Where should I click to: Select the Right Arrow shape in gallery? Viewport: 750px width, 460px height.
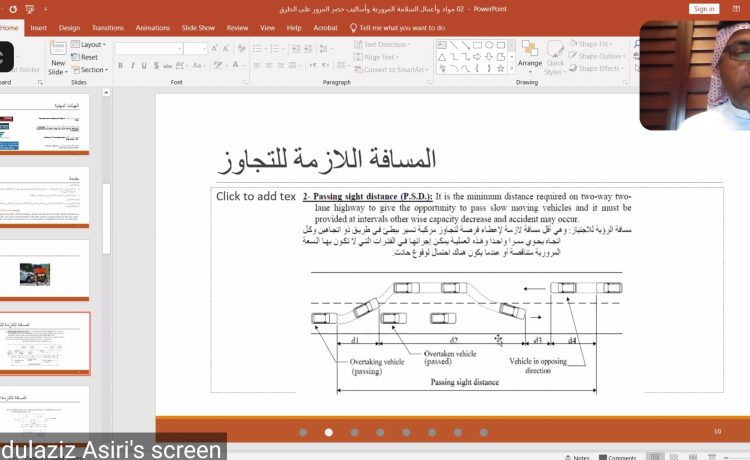(x=477, y=57)
